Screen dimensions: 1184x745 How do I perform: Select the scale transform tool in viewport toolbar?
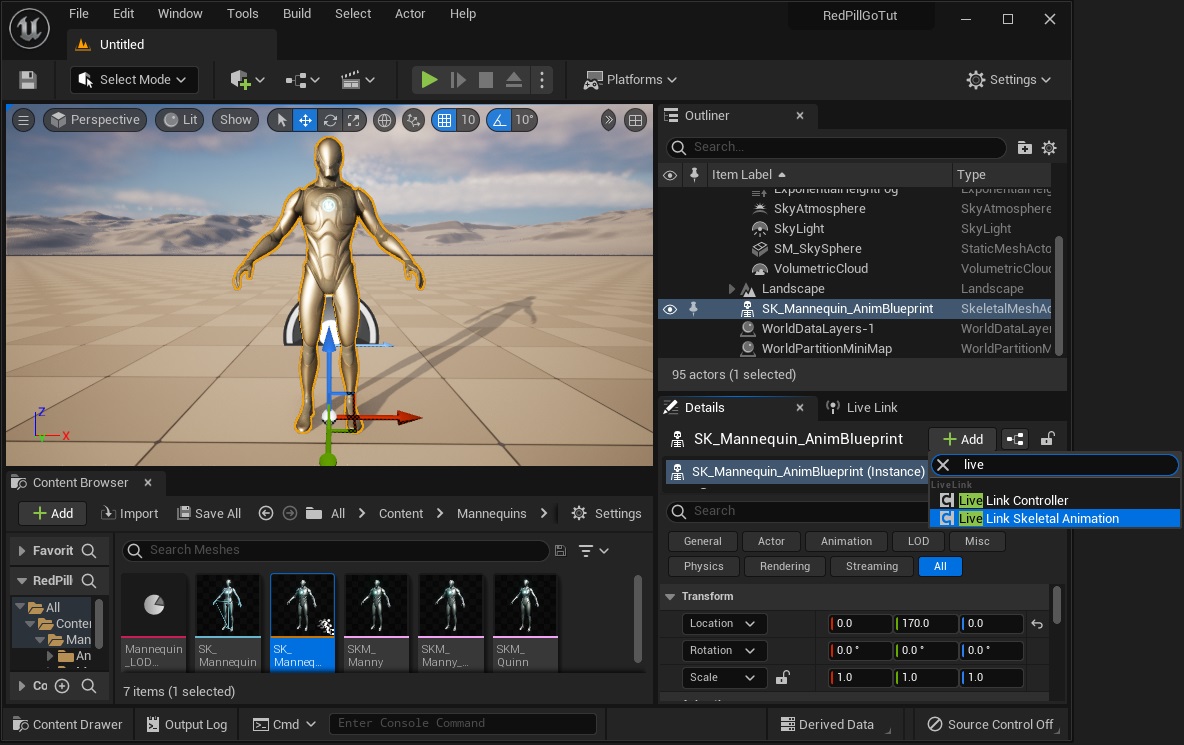pyautogui.click(x=353, y=120)
